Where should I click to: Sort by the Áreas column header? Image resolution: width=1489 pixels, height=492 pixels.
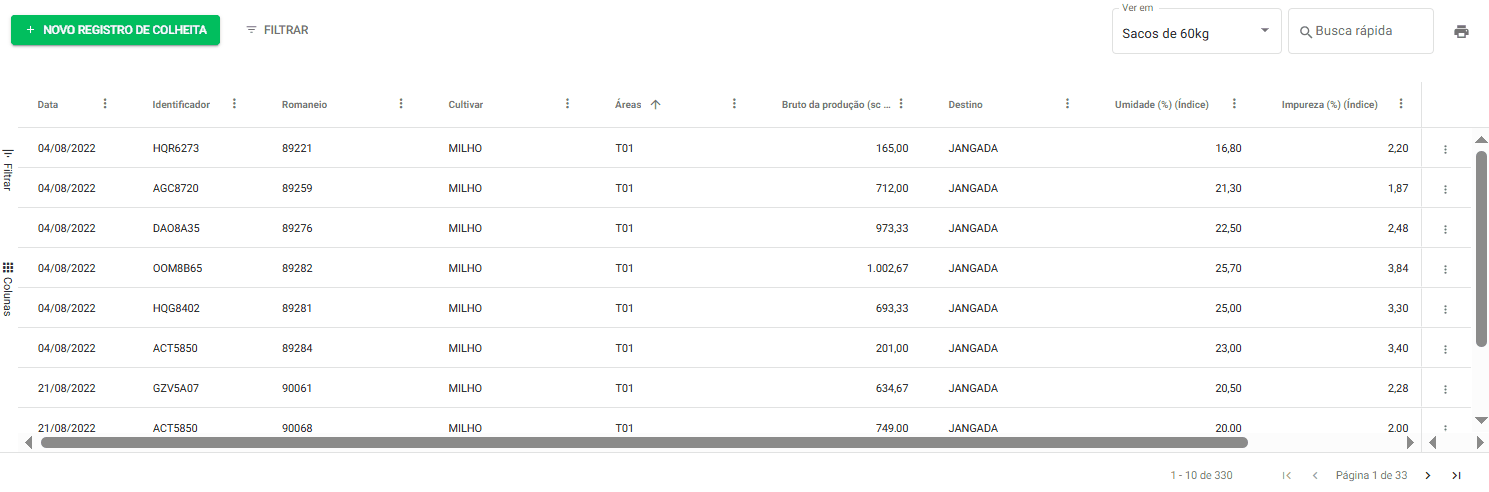pos(628,104)
